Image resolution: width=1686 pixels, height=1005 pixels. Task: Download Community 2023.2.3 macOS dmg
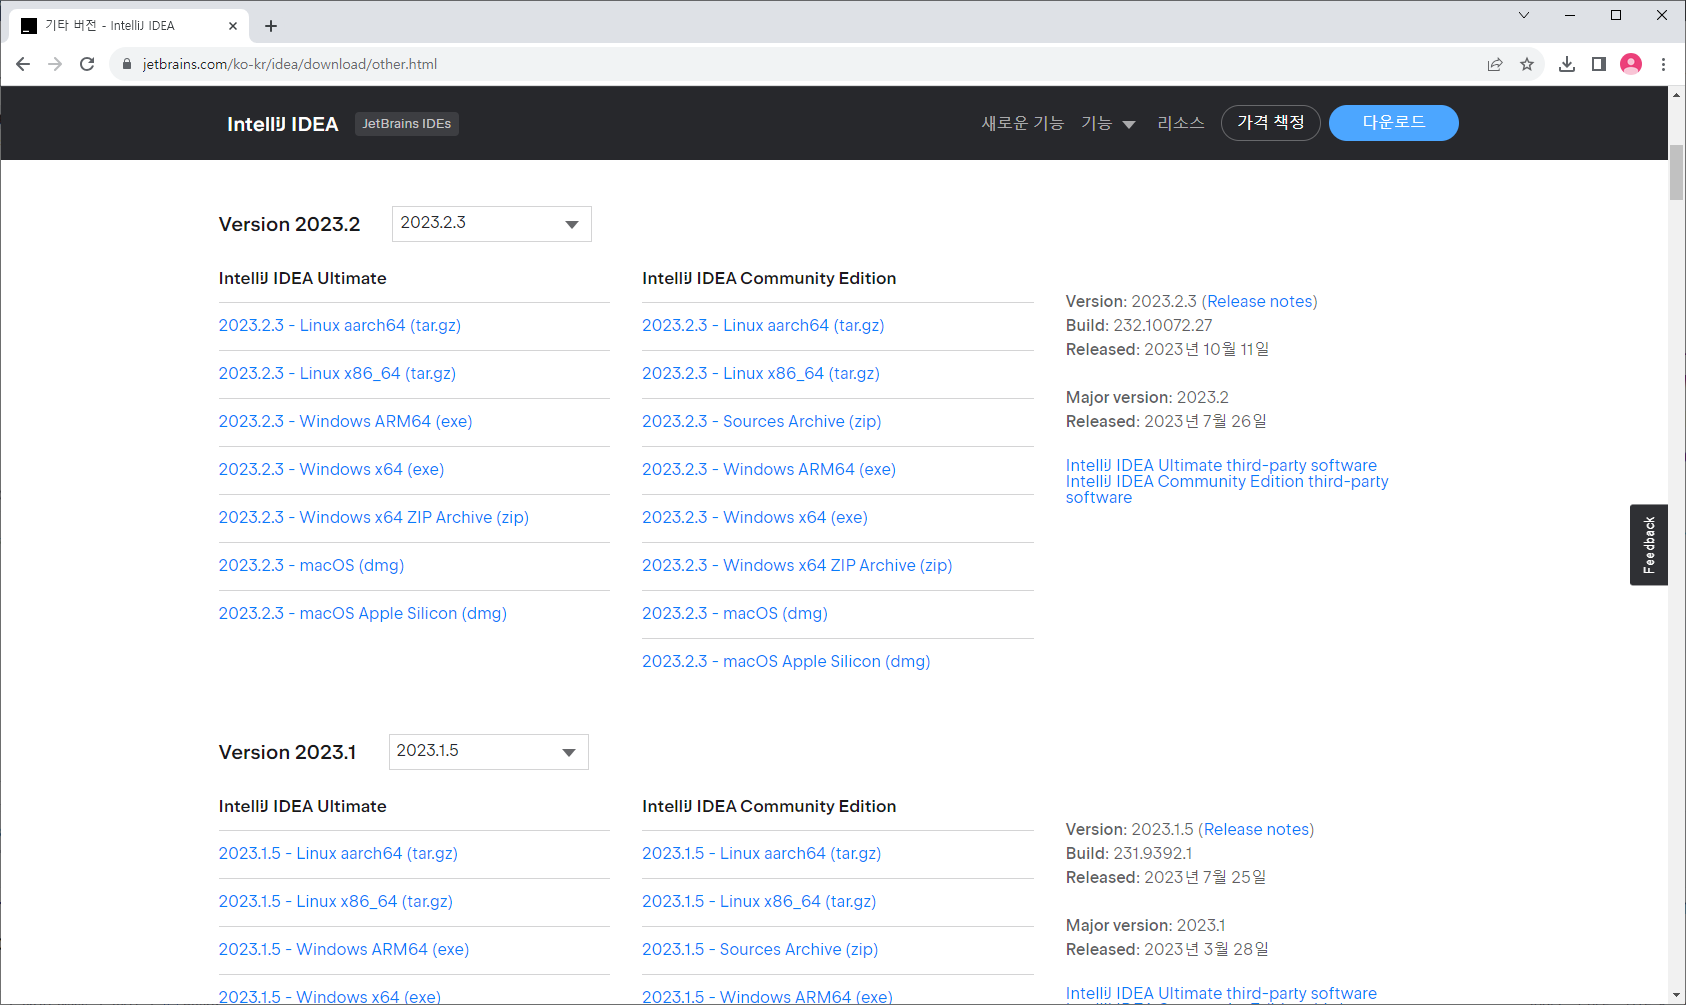(735, 614)
